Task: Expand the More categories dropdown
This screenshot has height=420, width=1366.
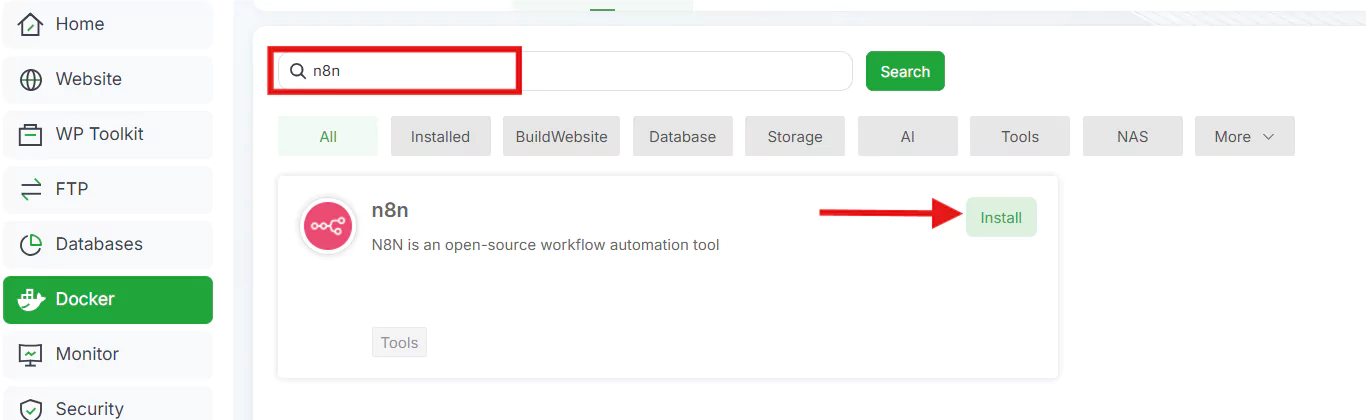Action: 1244,136
